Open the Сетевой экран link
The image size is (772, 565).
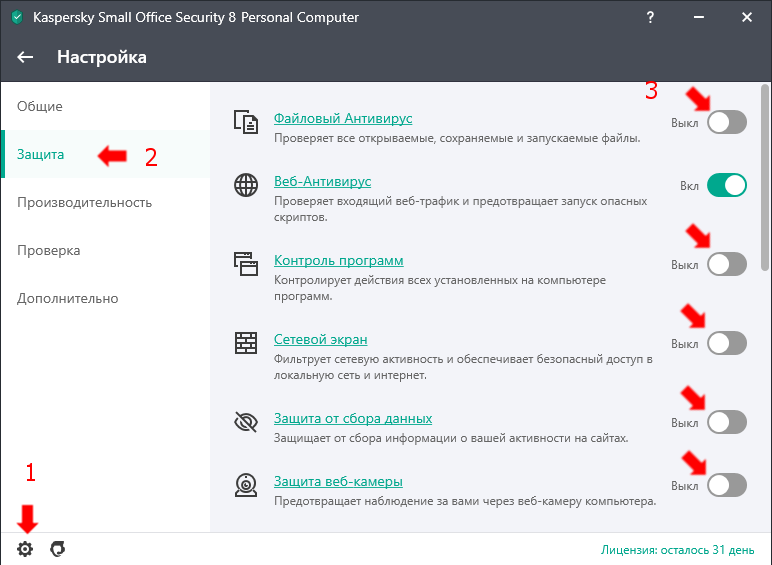(x=321, y=339)
